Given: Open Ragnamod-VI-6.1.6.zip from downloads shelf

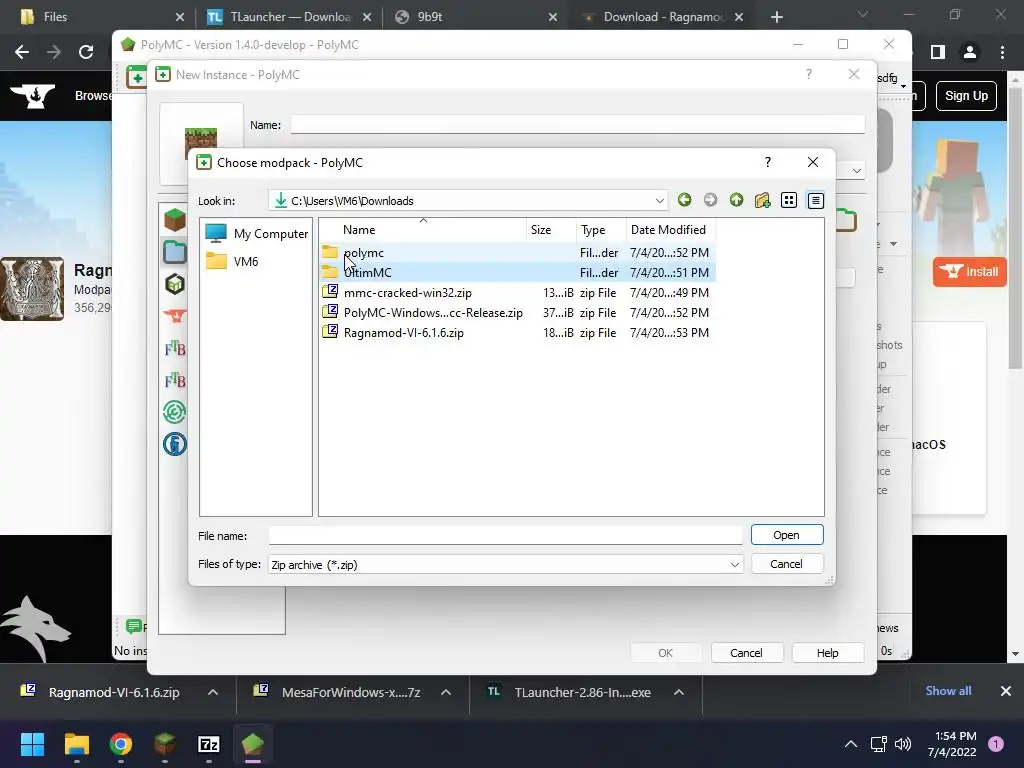Looking at the screenshot, I should (102, 692).
